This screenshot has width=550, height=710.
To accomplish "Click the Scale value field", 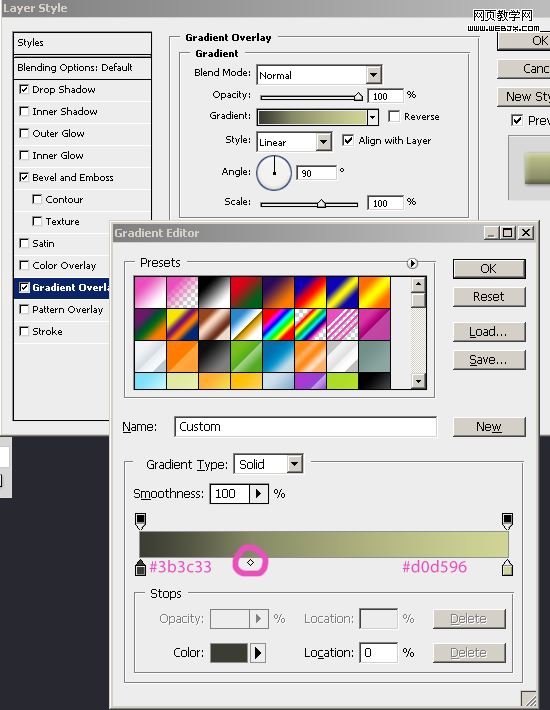I will 385,203.
